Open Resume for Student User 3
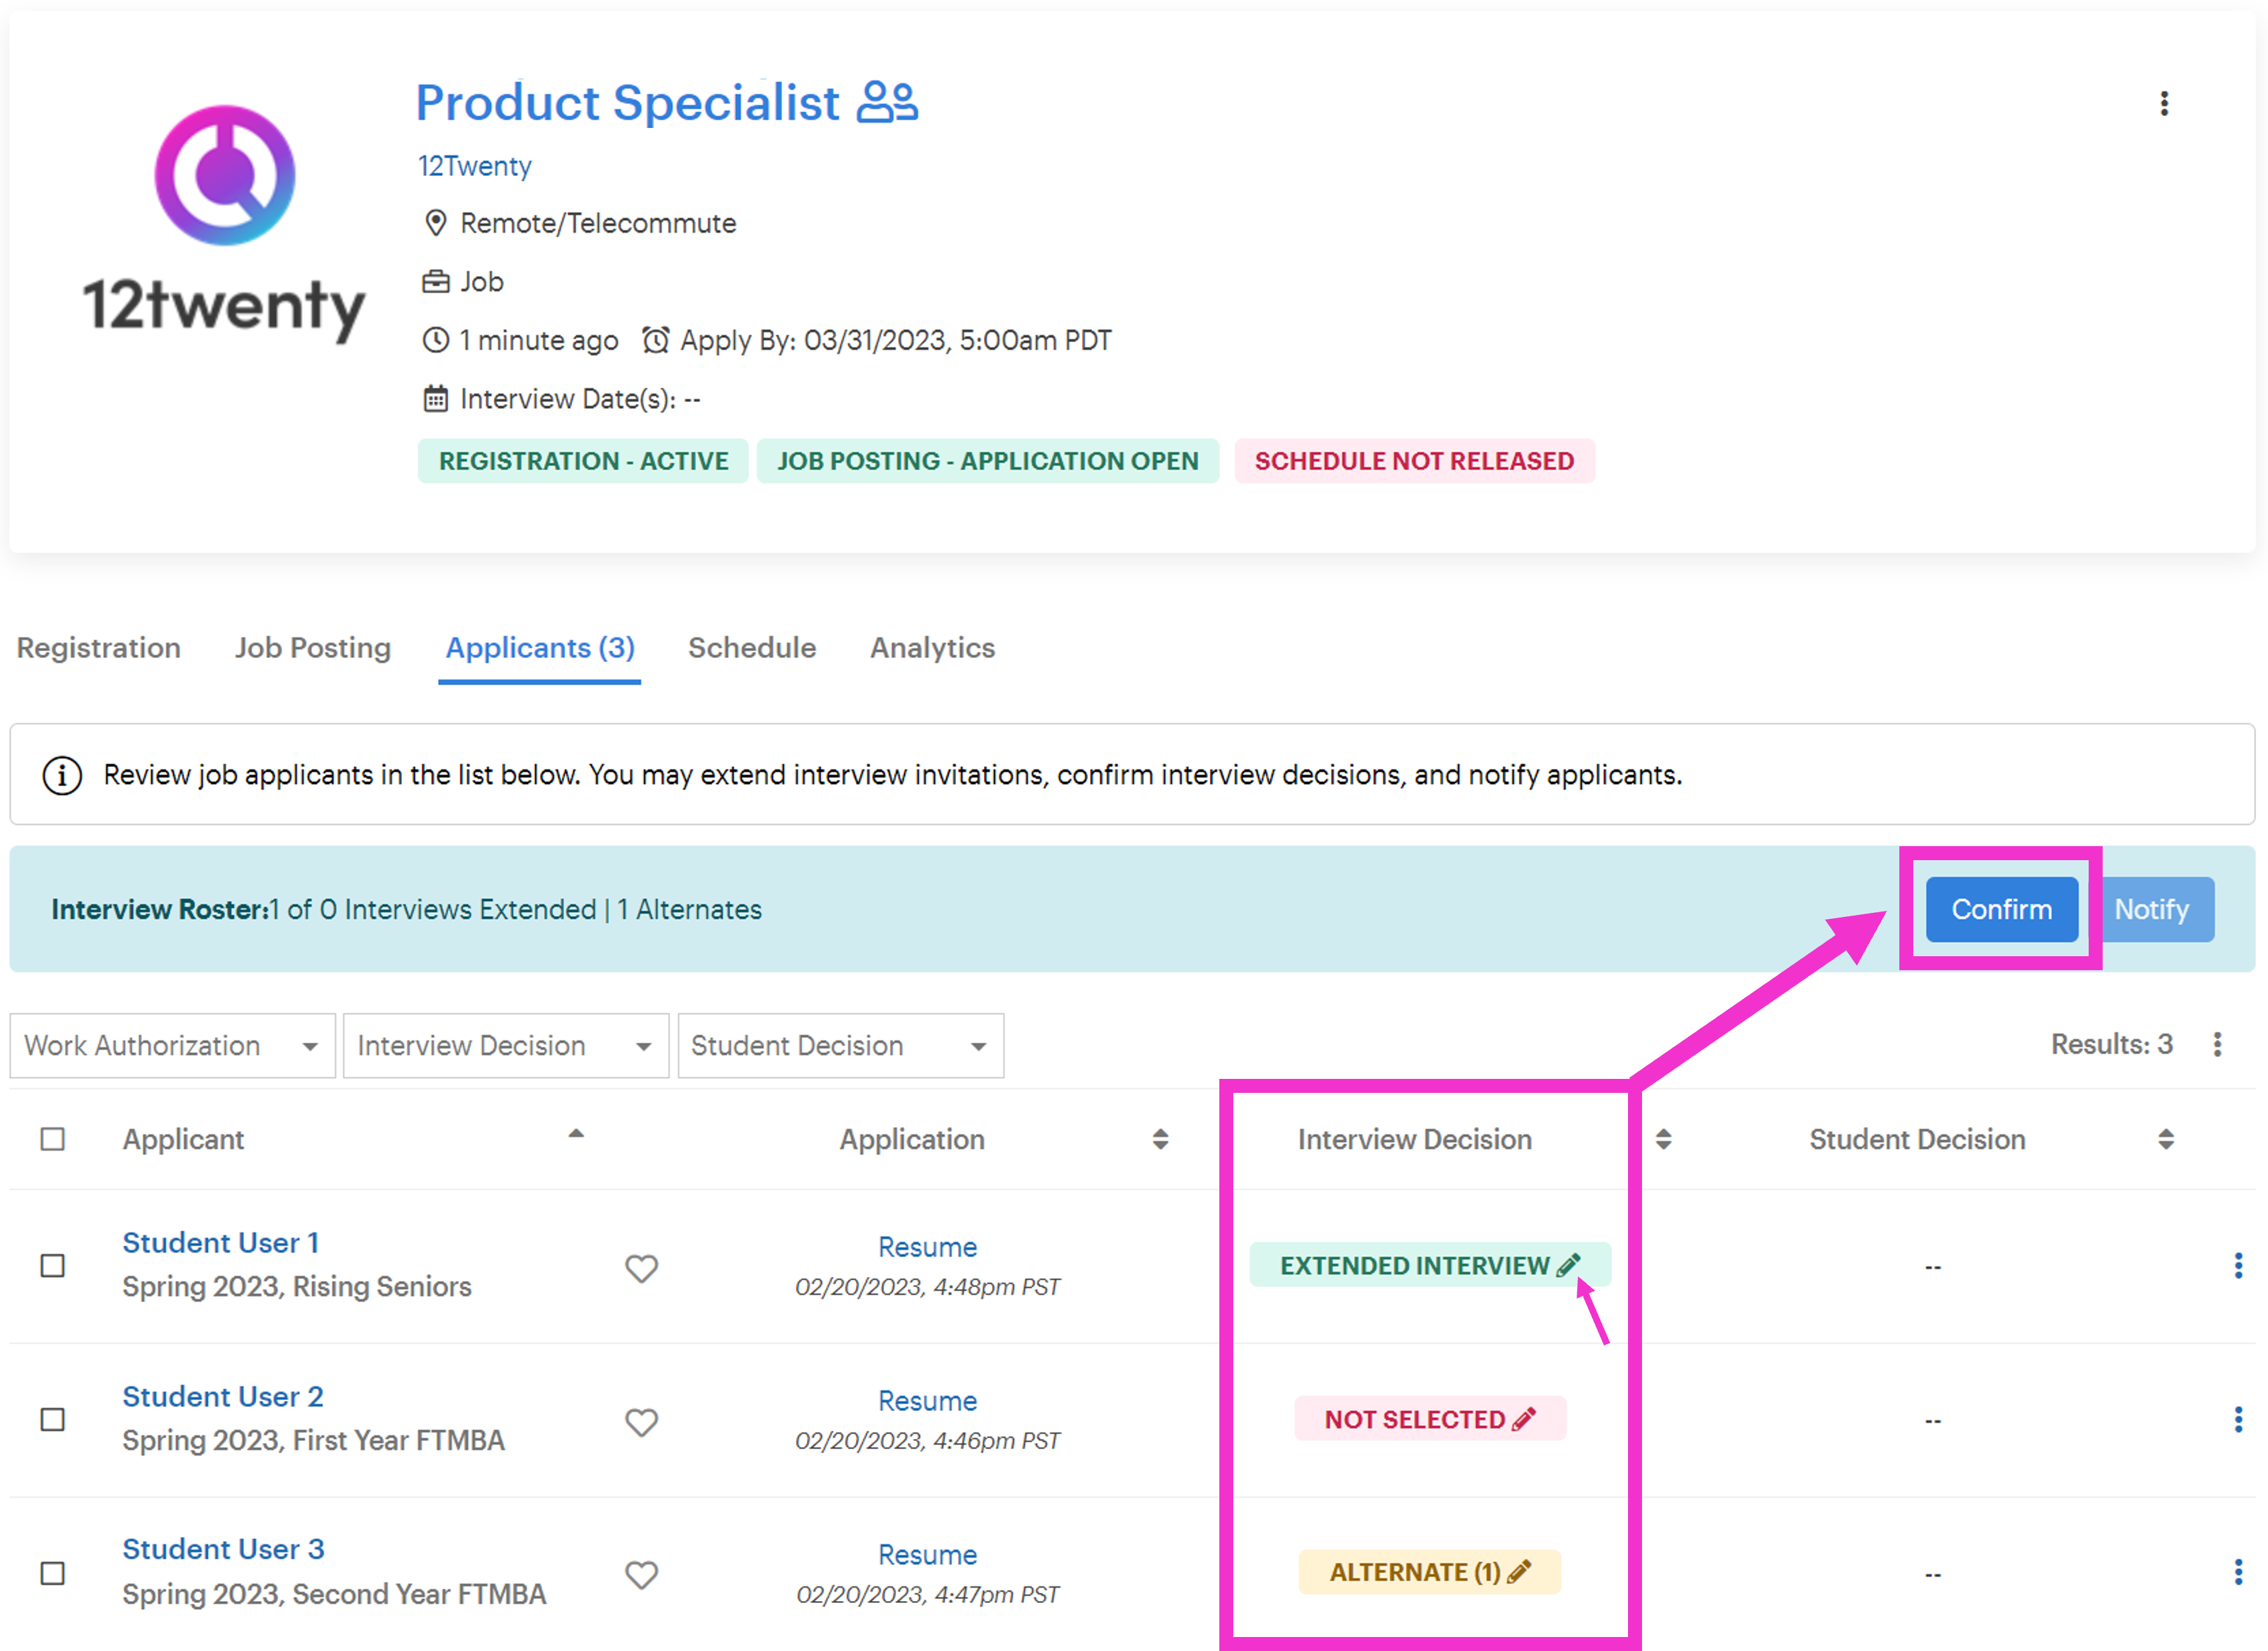This screenshot has height=1651, width=2268. (927, 1555)
